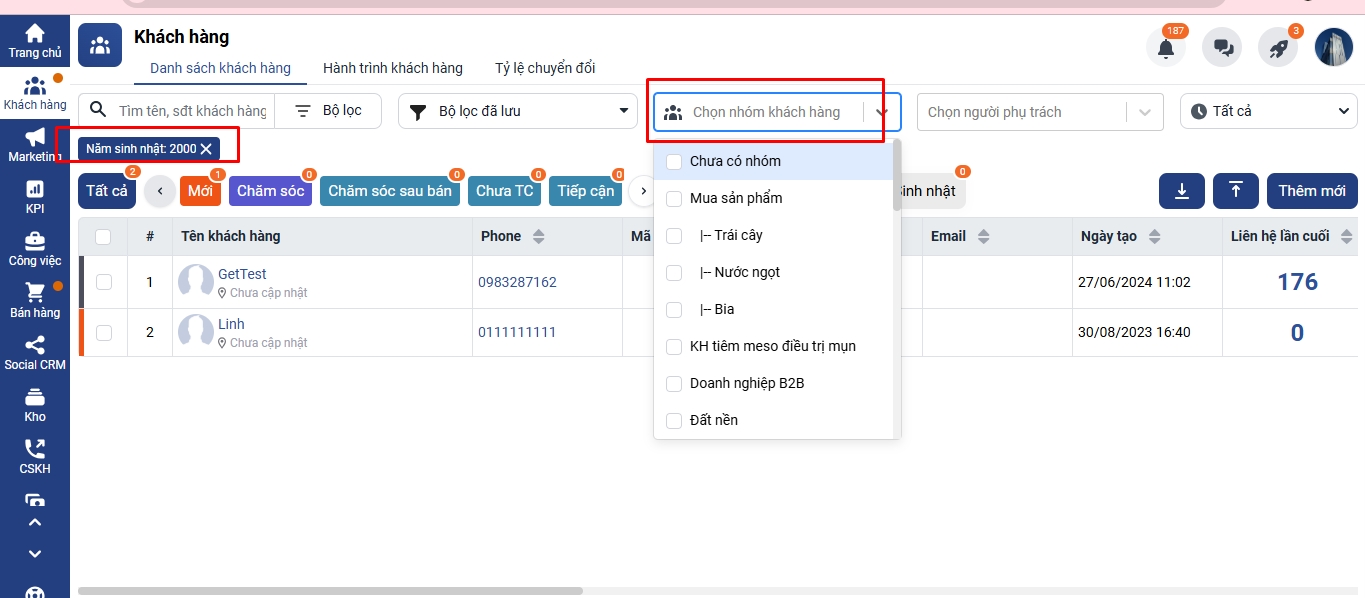Open the Chọn người phụ trách dropdown

[x=1040, y=112]
